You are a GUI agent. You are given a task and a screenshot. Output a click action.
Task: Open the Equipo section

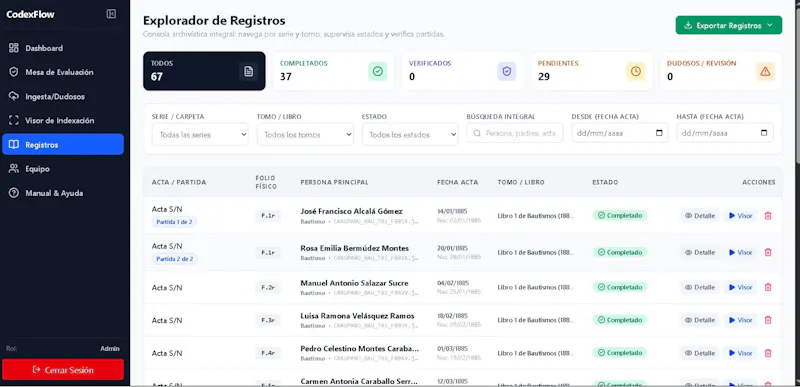[63, 169]
